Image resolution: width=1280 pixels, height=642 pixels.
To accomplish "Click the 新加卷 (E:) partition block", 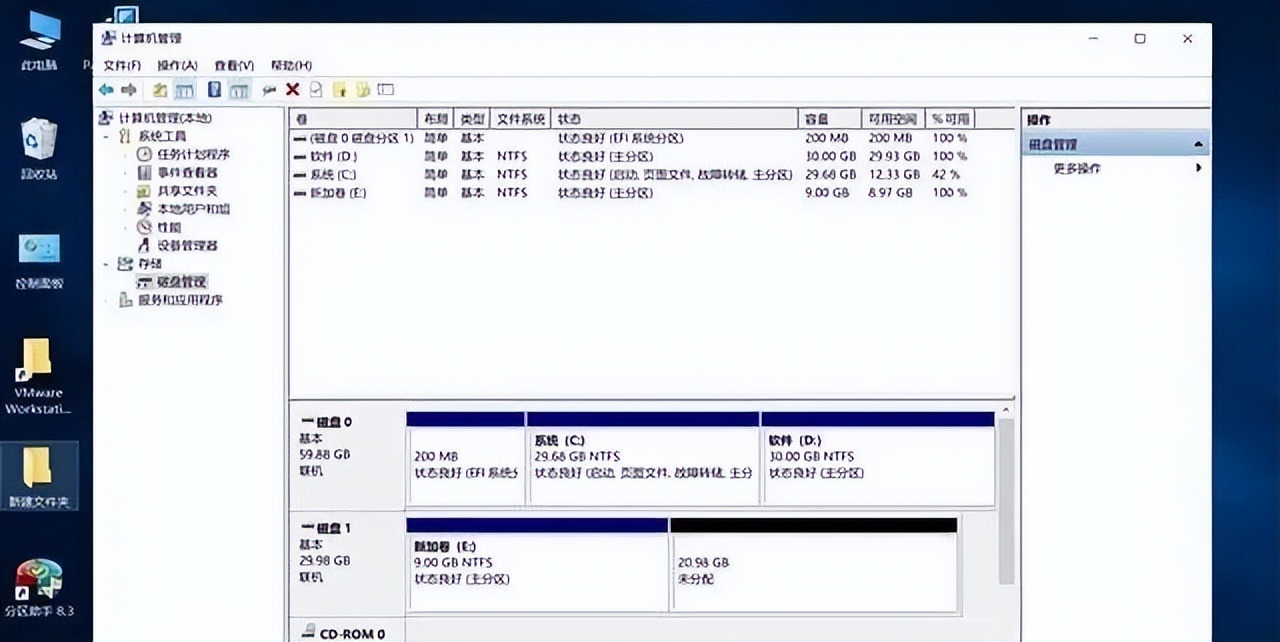I will 535,562.
